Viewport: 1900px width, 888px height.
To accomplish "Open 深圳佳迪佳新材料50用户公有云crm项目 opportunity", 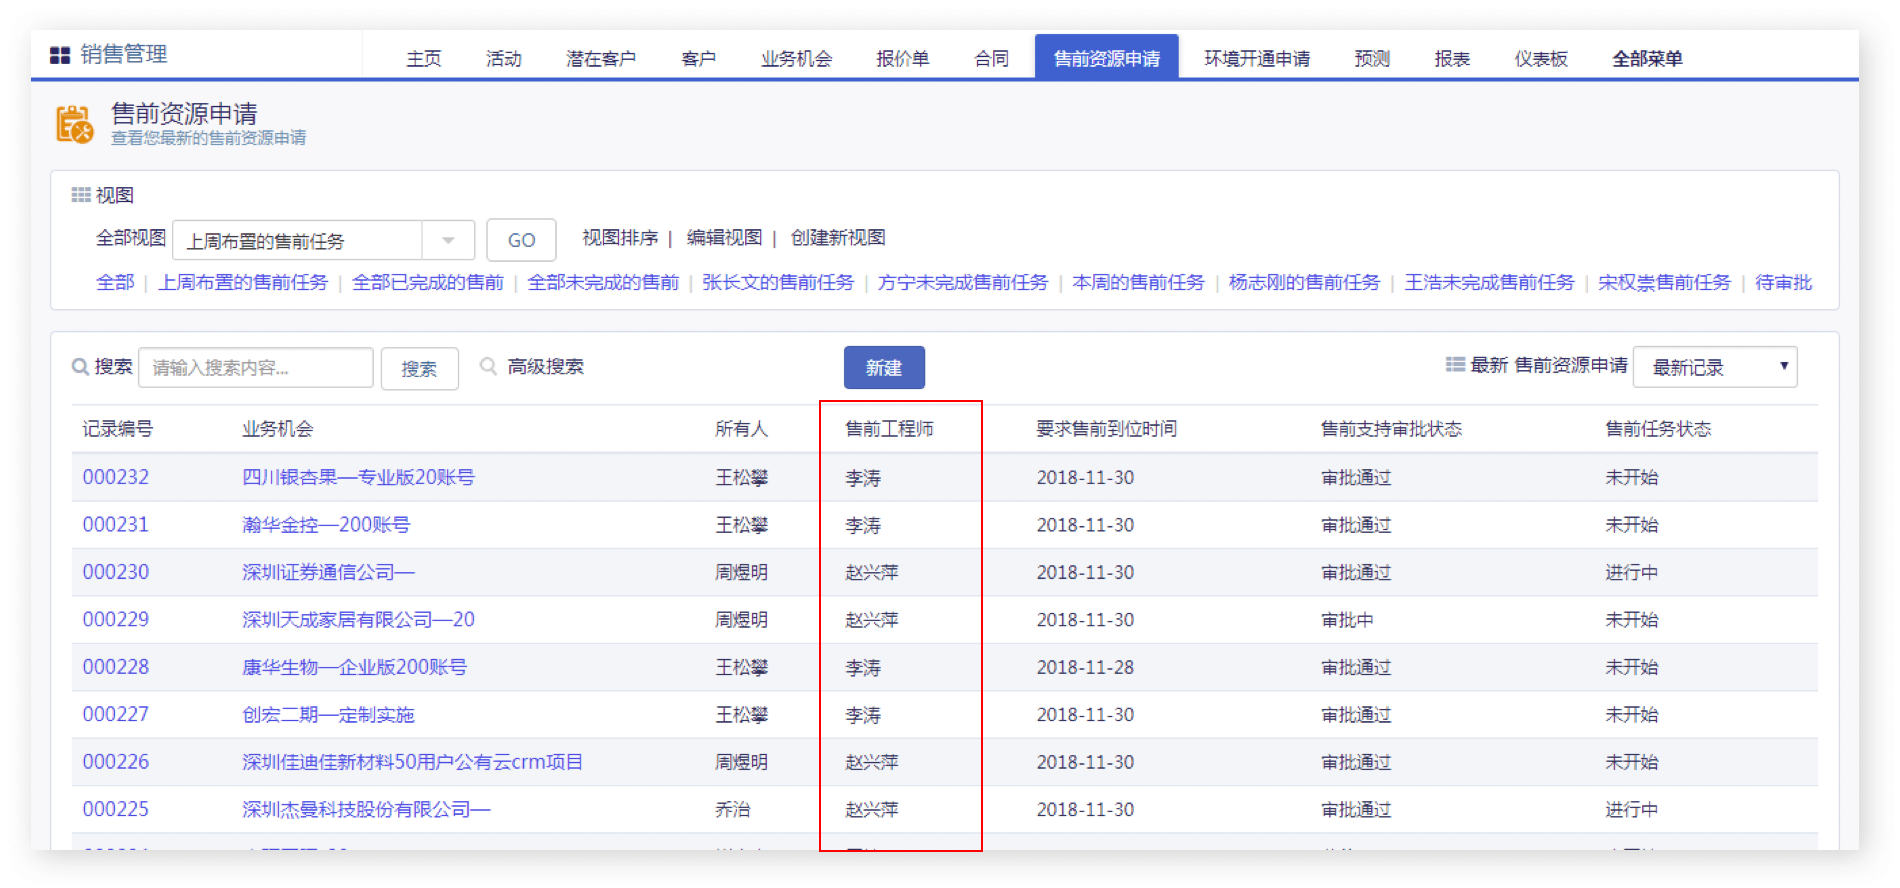I will [412, 762].
